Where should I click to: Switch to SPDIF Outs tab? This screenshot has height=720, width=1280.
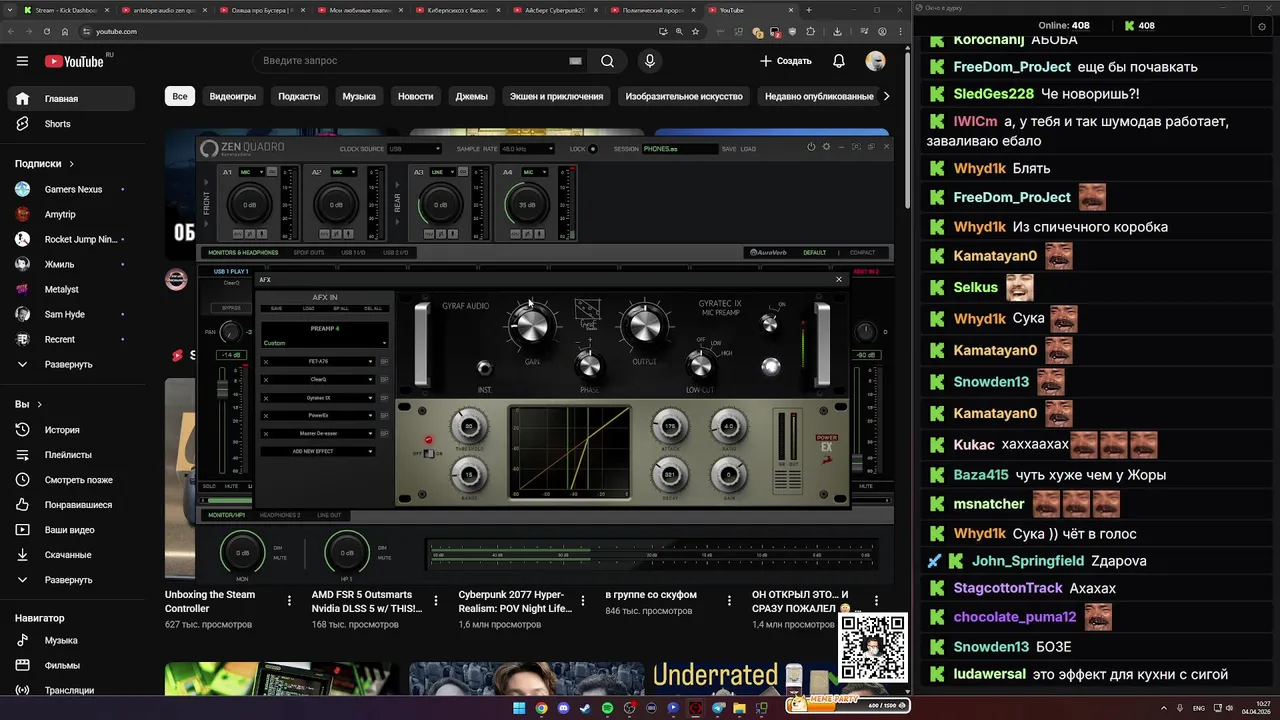point(309,253)
